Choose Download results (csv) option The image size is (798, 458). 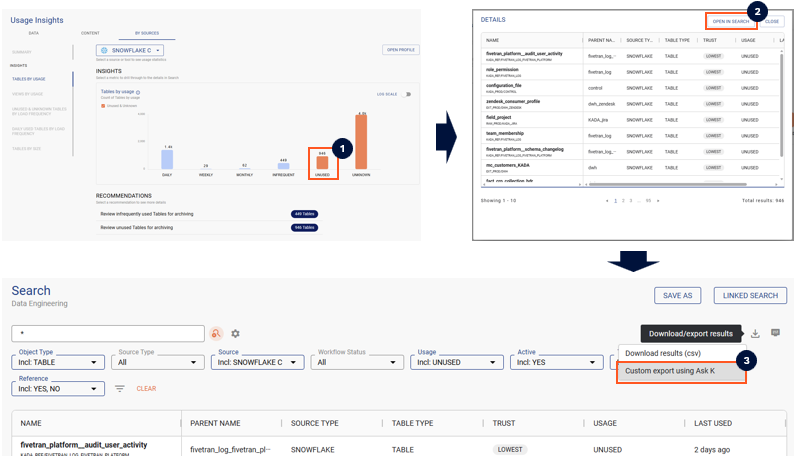click(664, 352)
